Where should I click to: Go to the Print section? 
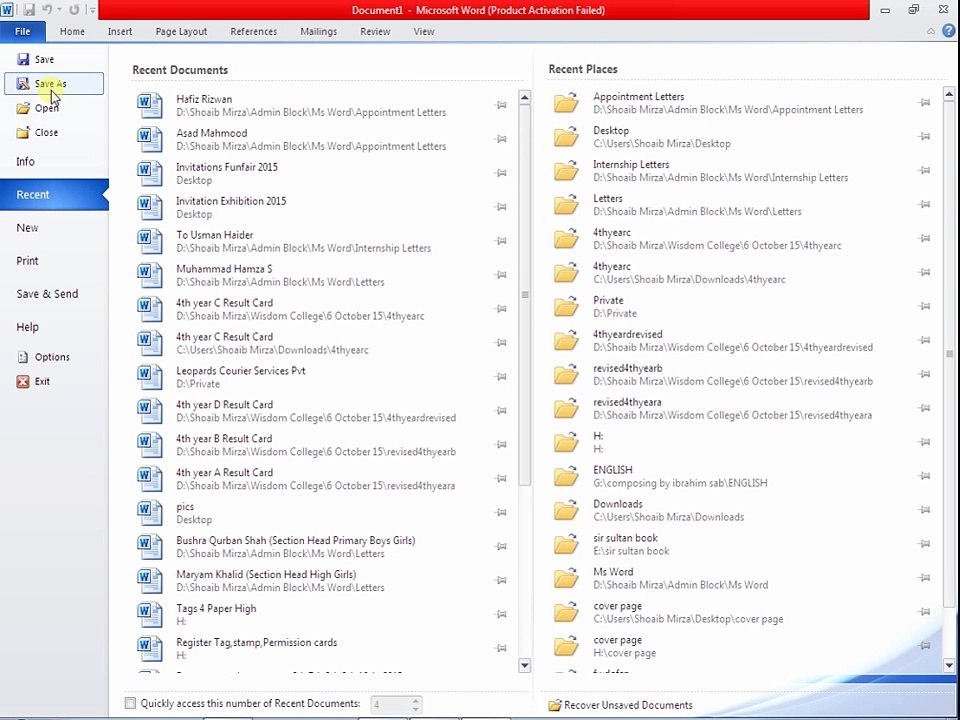27,261
